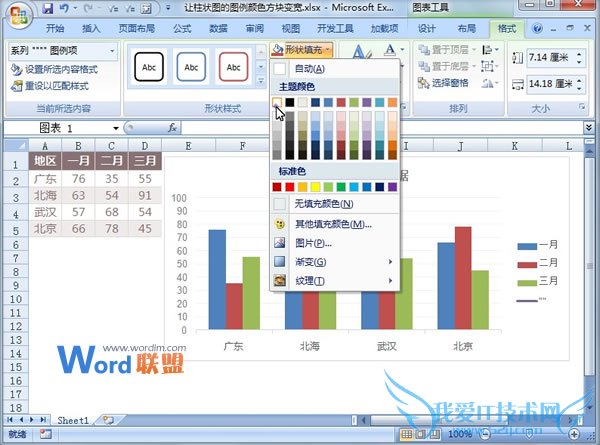Select the orange theme color in top row
The width and height of the screenshot is (600, 445).
click(392, 102)
